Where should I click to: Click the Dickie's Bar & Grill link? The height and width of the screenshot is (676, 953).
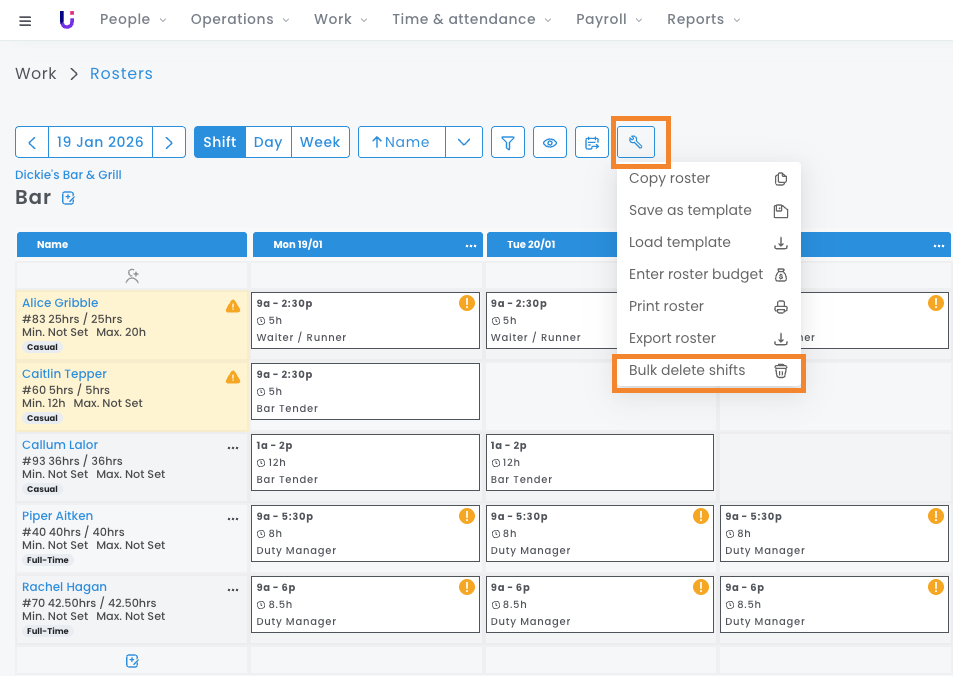click(x=68, y=175)
